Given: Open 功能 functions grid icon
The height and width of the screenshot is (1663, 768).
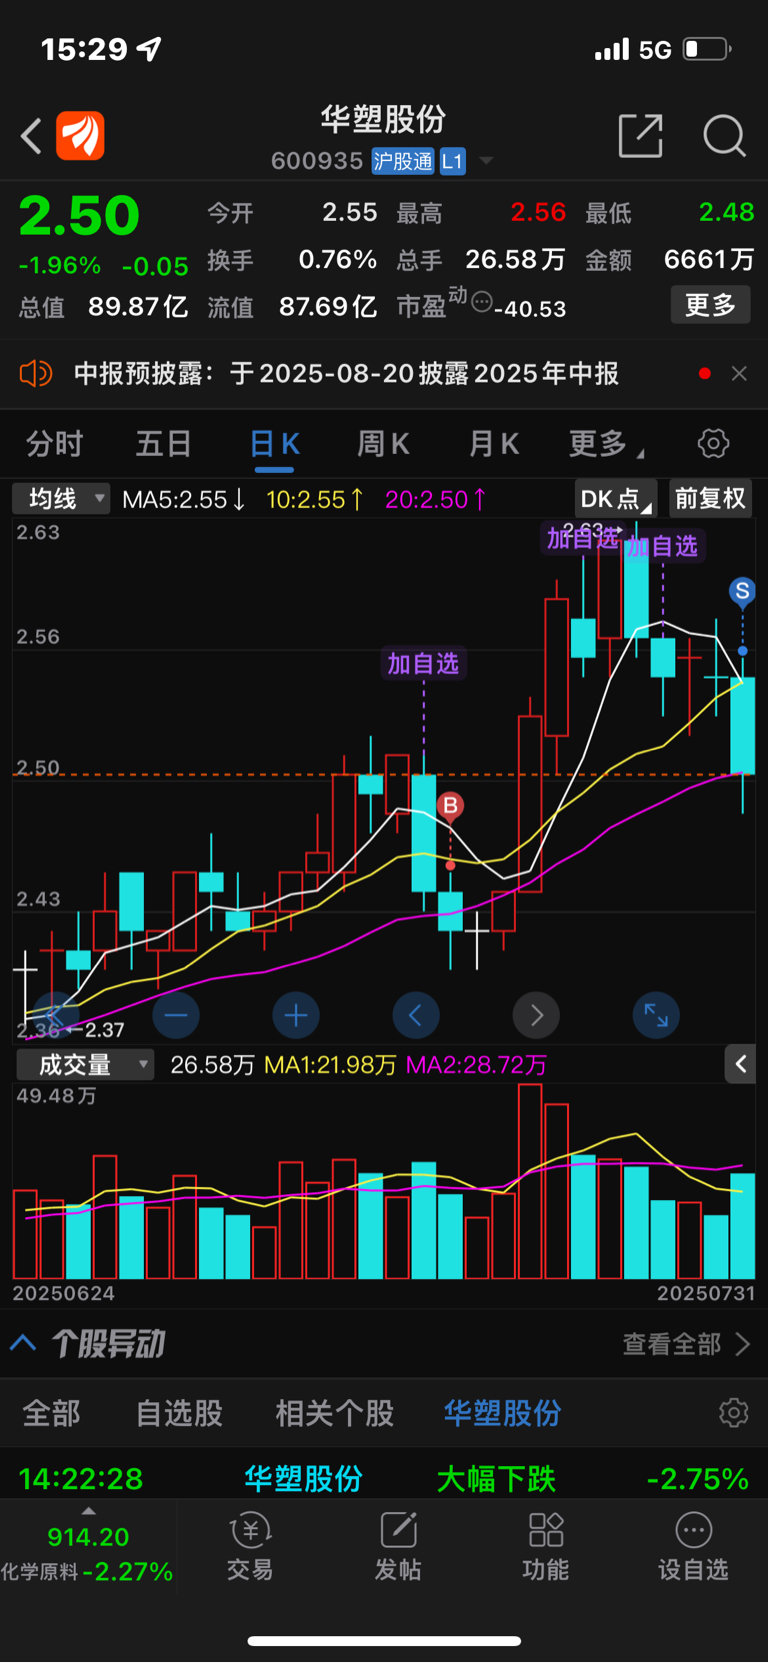Looking at the screenshot, I should point(546,1546).
